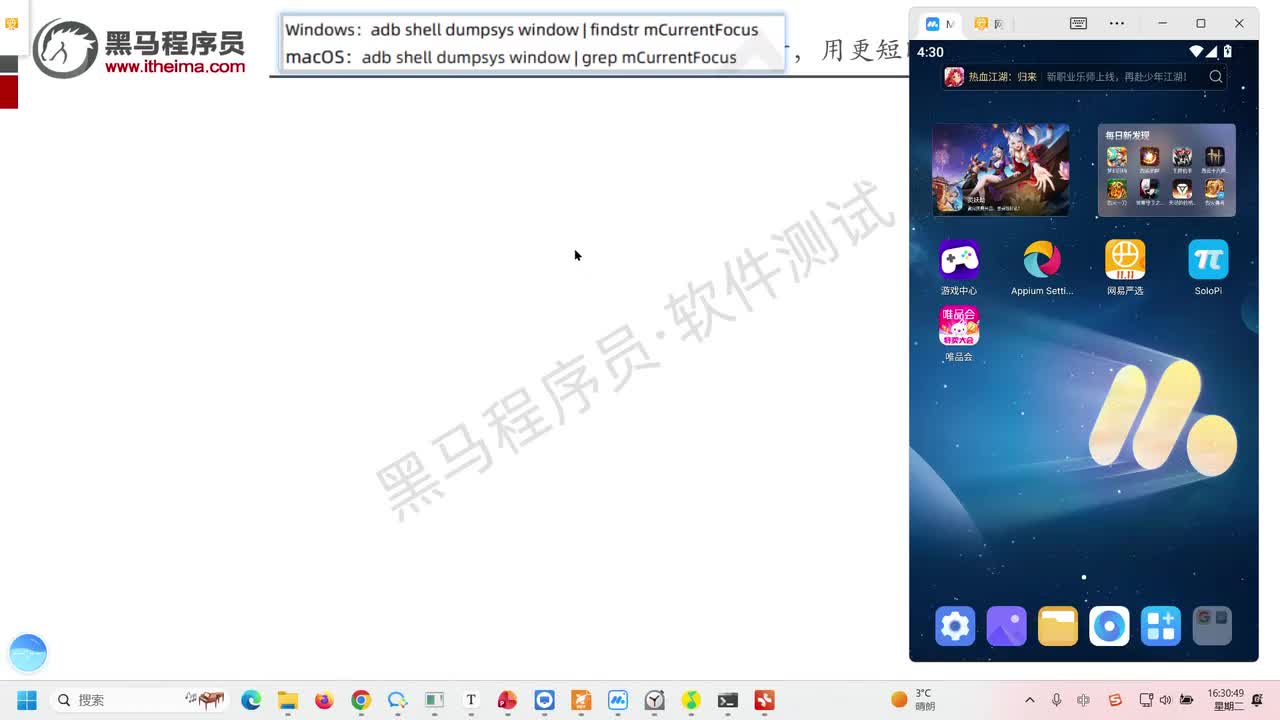Switch to the second emulator tab
The width and height of the screenshot is (1280, 720).
click(x=989, y=23)
